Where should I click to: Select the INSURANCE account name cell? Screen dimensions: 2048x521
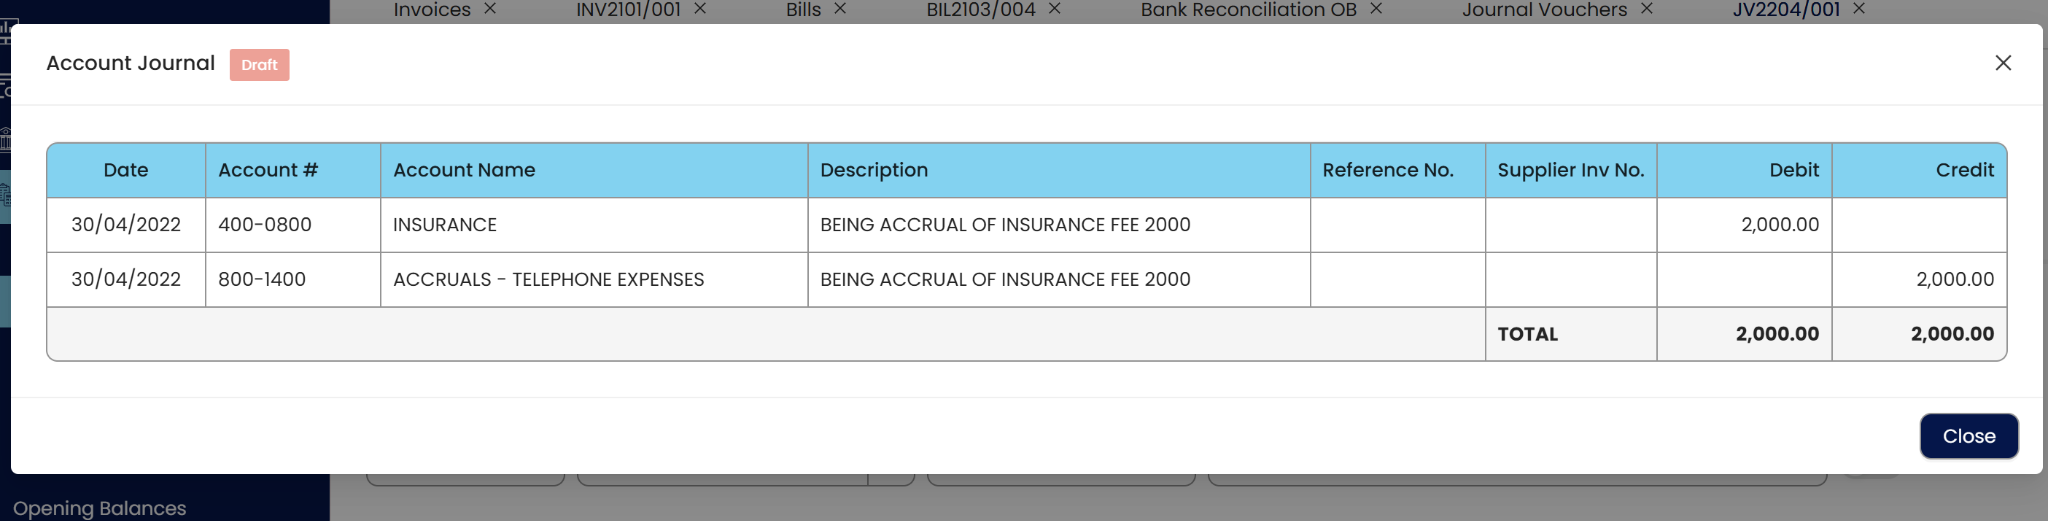coord(445,225)
